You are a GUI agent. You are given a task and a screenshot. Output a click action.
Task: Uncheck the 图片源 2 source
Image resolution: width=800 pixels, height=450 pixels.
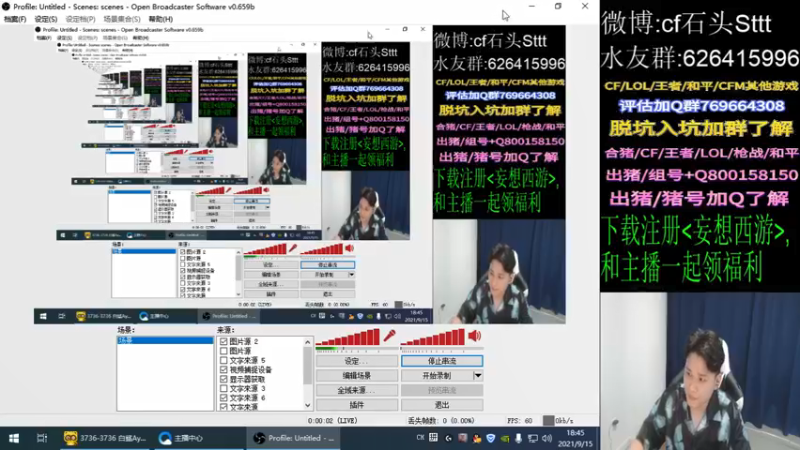coord(223,341)
